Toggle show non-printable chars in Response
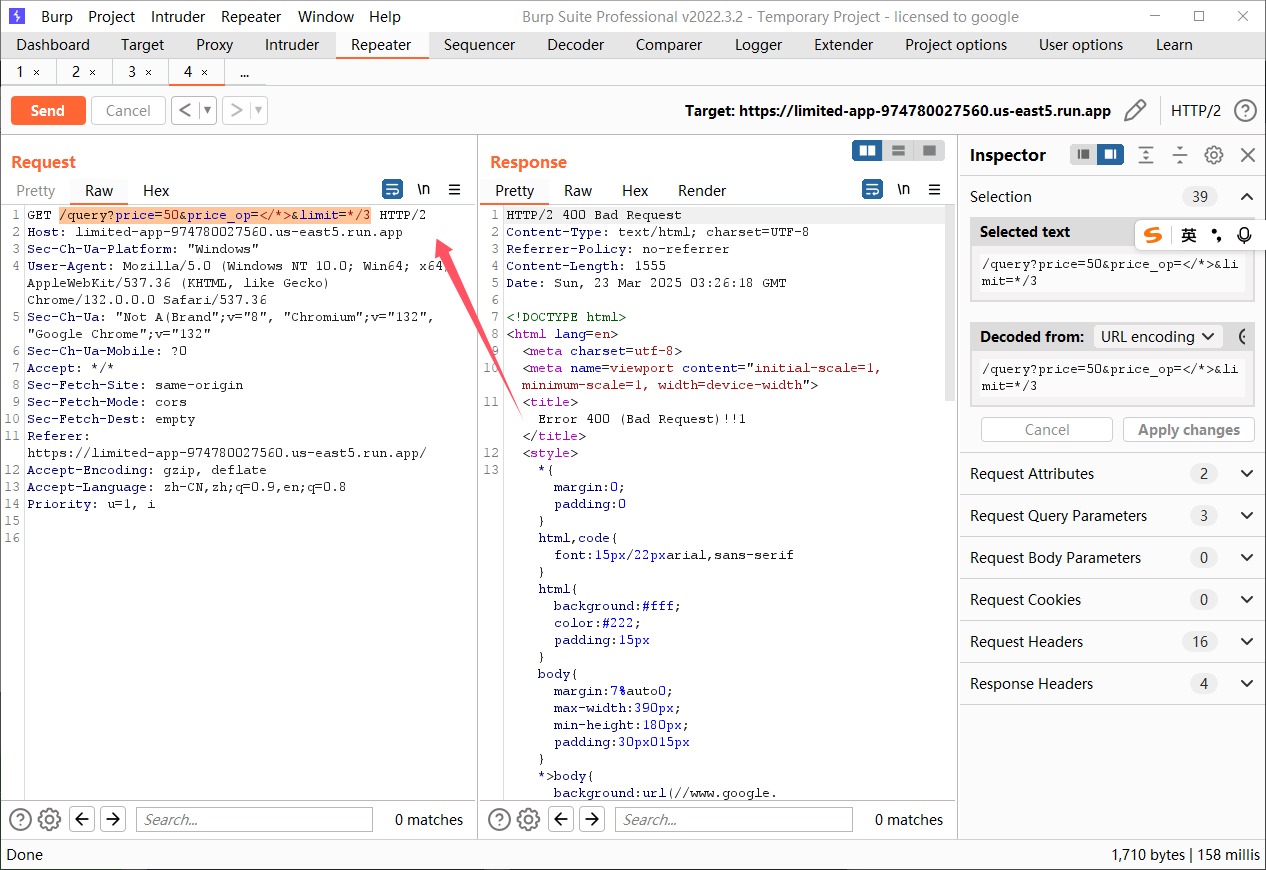 pos(903,189)
